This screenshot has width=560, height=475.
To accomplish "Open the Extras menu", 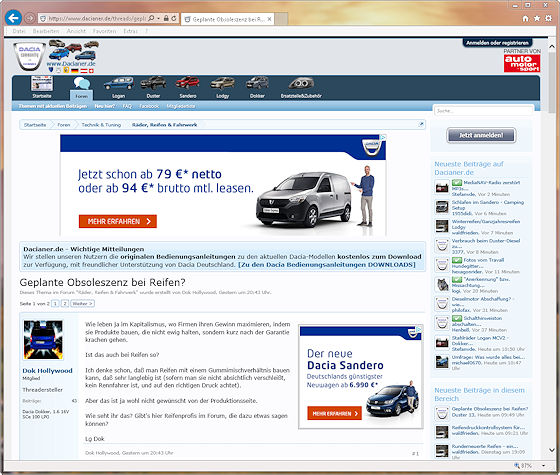I will click(x=130, y=31).
